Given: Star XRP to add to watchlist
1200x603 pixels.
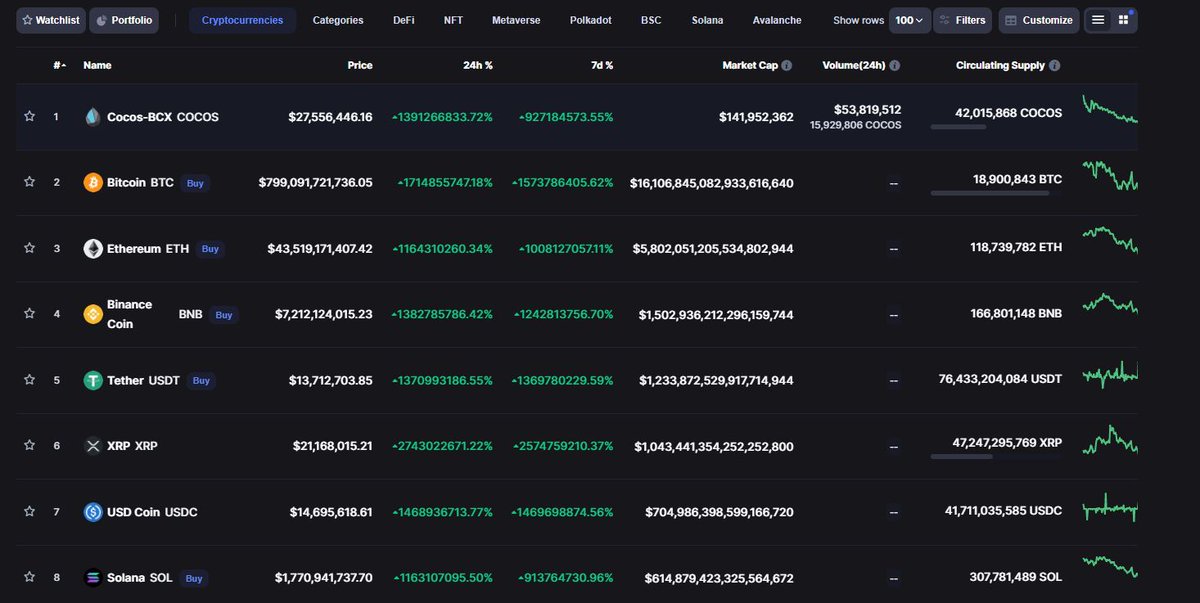Looking at the screenshot, I should point(29,445).
